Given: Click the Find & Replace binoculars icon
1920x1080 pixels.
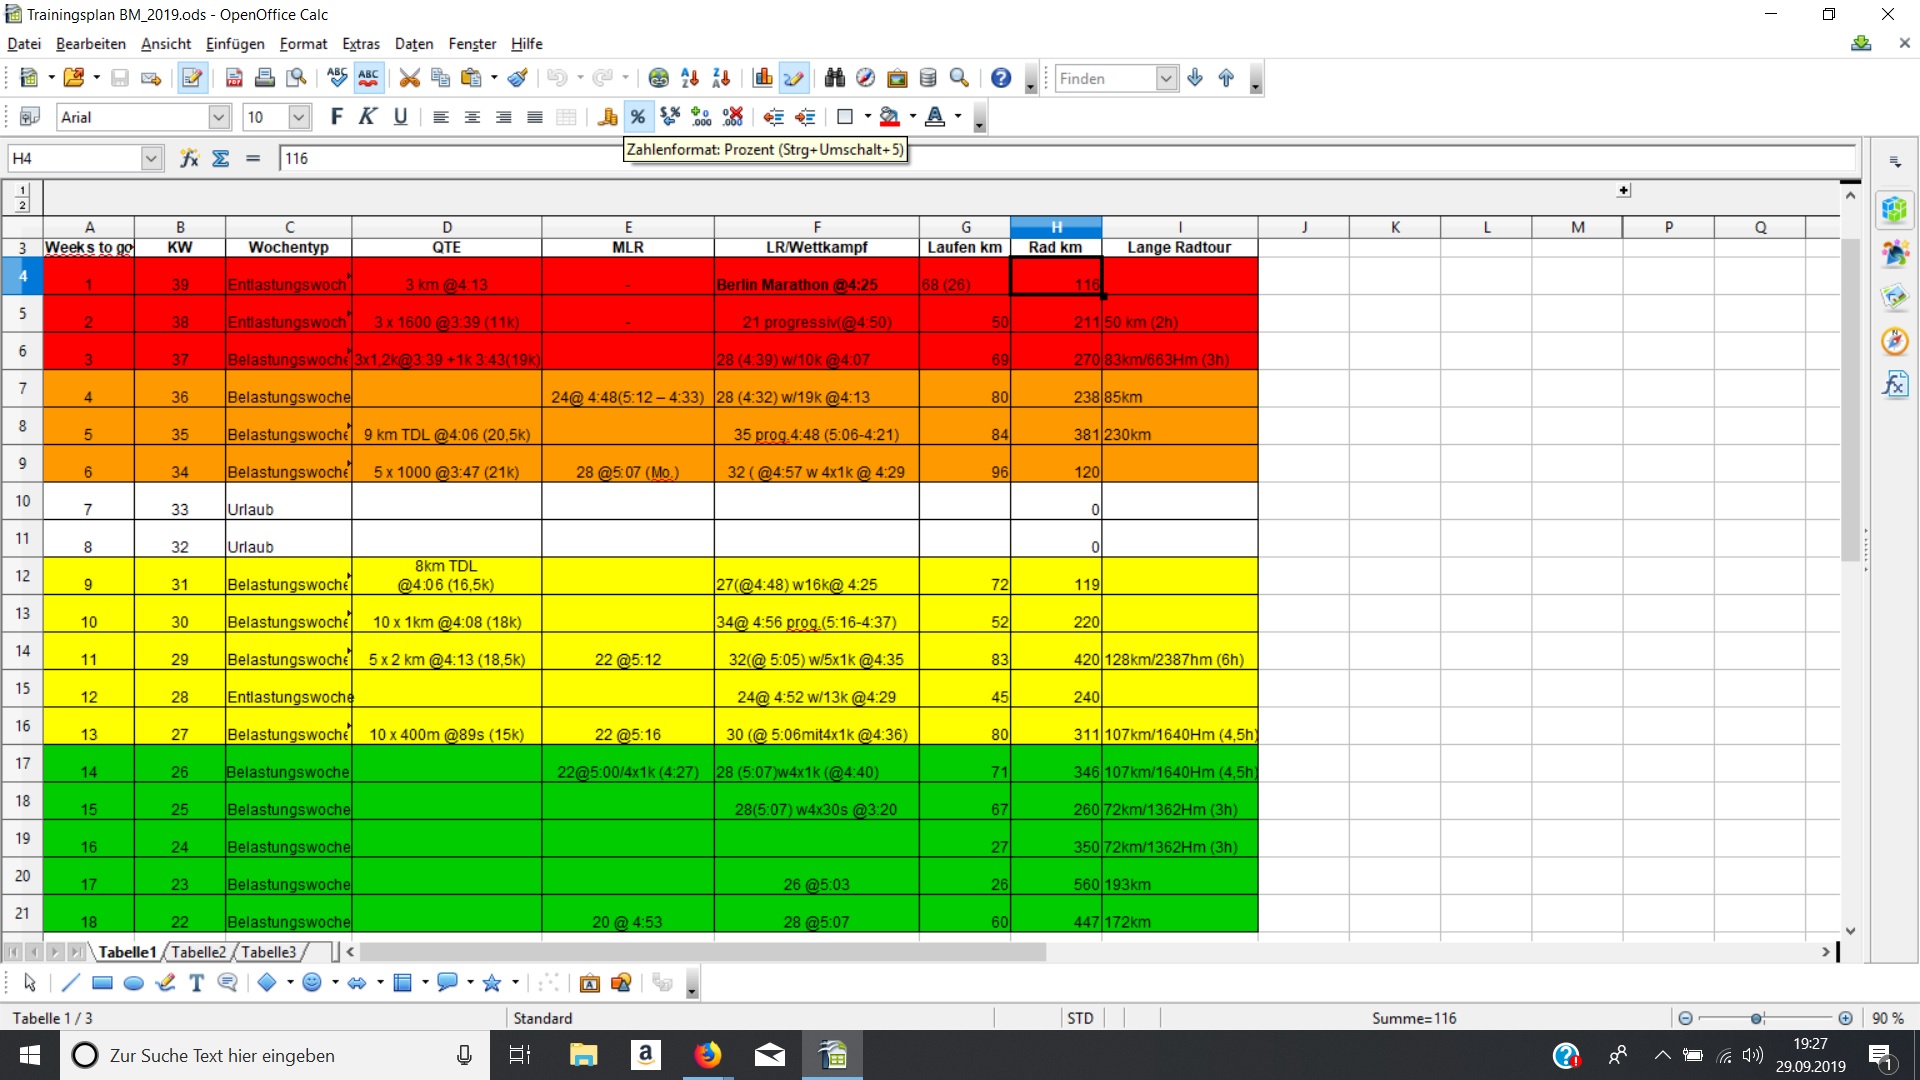Looking at the screenshot, I should click(835, 78).
